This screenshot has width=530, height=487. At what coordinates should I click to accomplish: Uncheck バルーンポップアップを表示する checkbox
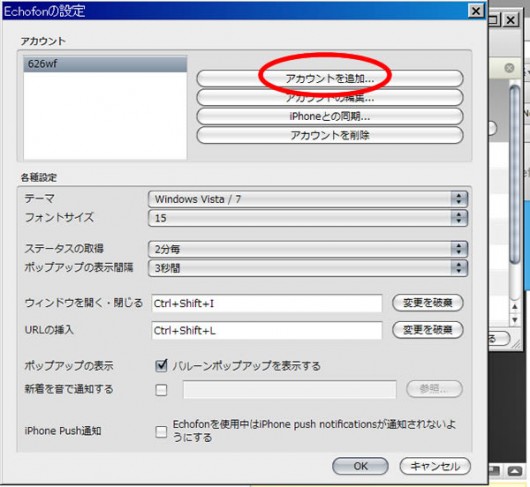(x=161, y=365)
